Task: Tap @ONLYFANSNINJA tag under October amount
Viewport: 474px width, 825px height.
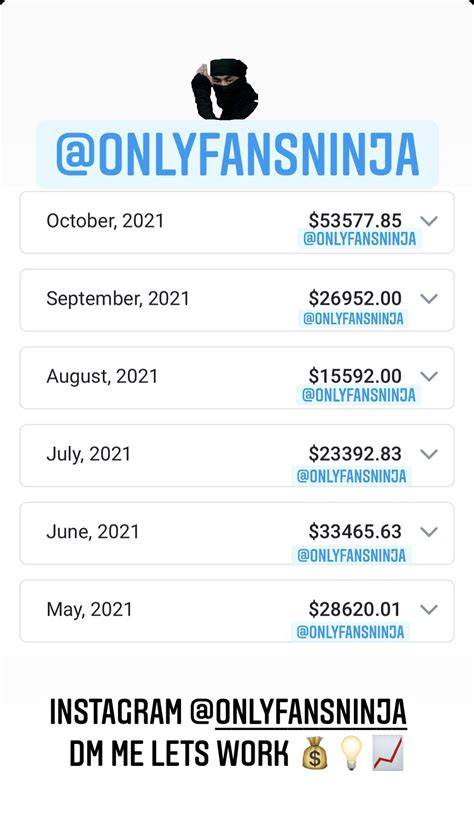Action: (x=360, y=239)
